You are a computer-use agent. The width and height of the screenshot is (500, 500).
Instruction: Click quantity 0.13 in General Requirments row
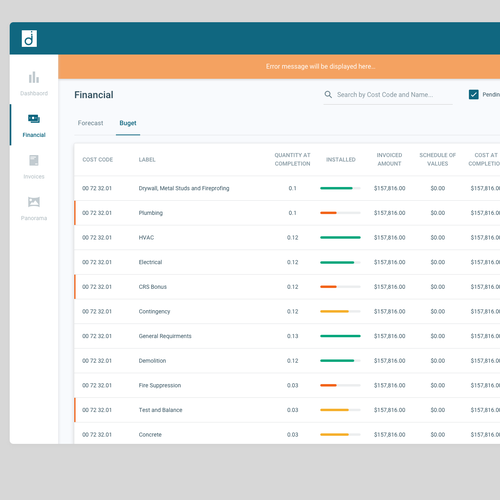coord(292,336)
